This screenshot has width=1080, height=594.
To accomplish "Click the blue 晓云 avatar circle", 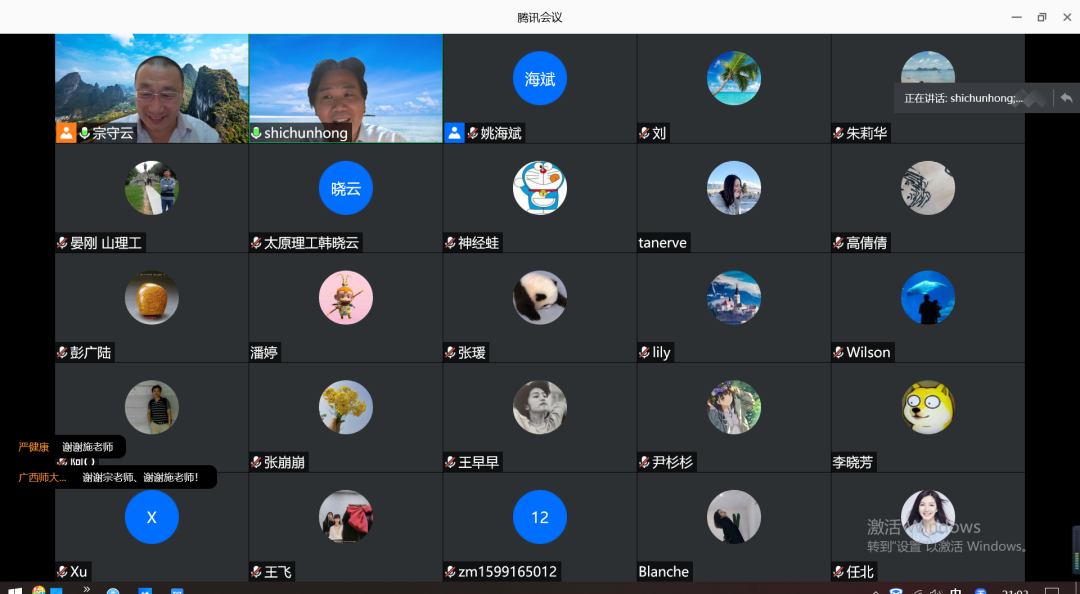I will [x=346, y=188].
